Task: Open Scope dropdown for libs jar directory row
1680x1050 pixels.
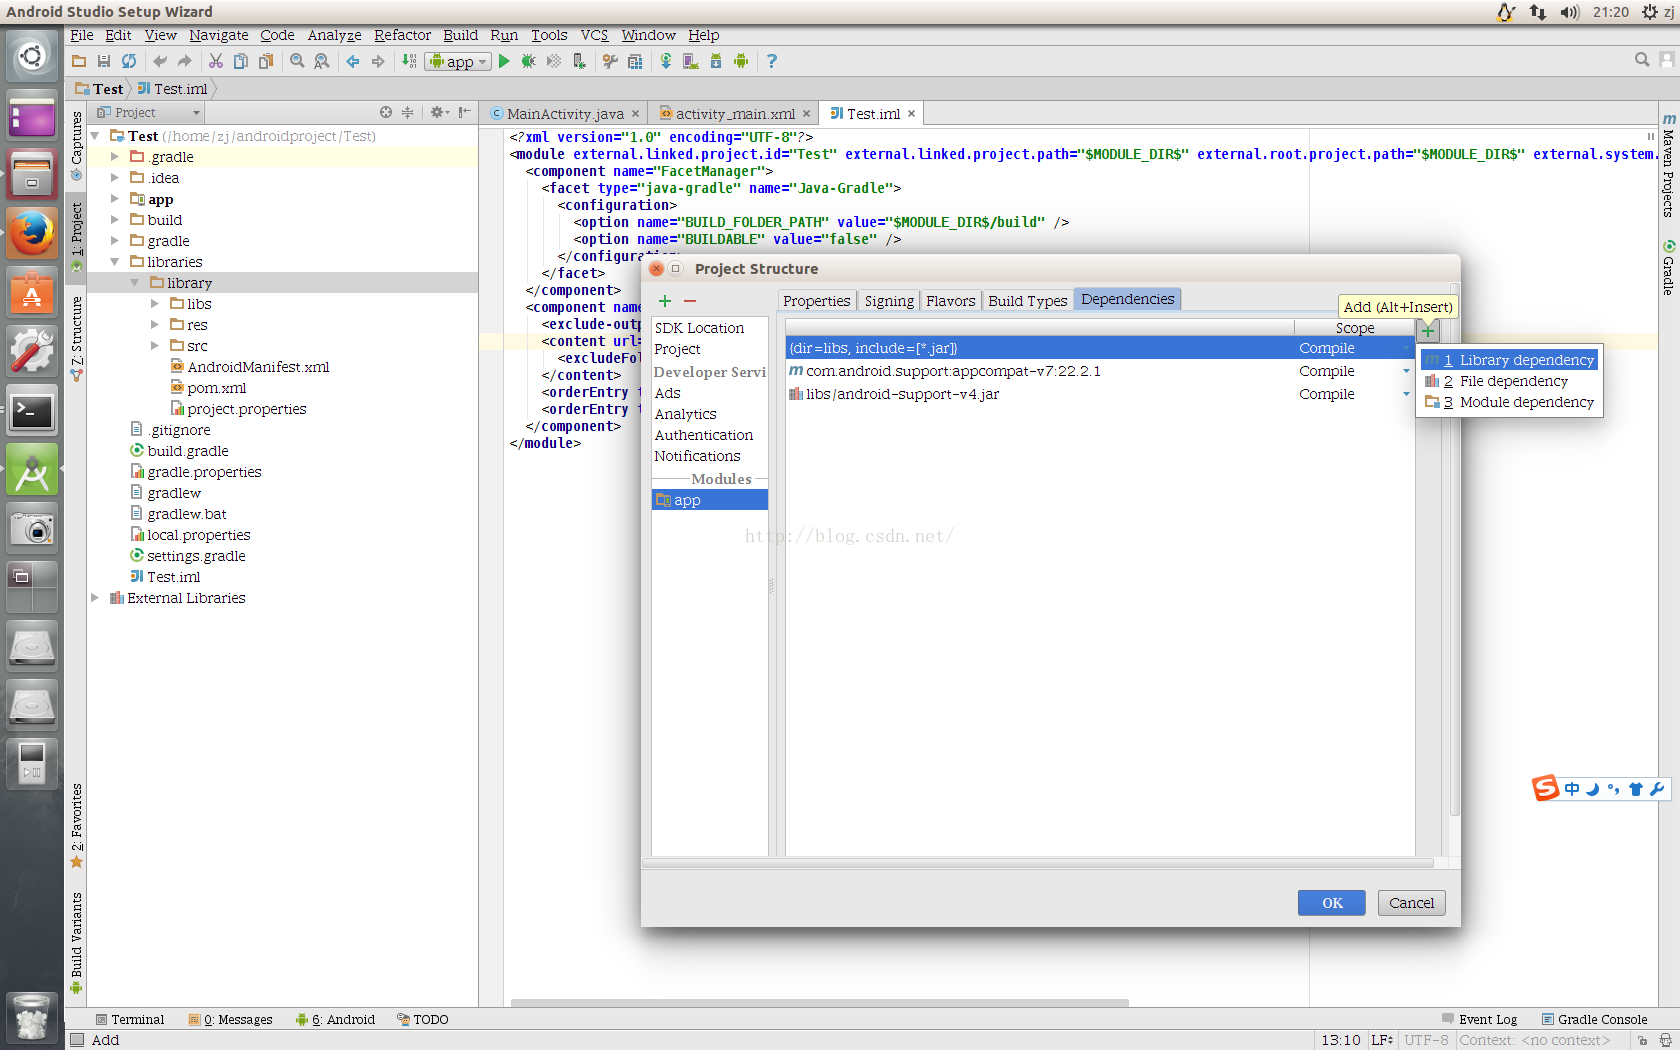Action: (x=1406, y=348)
